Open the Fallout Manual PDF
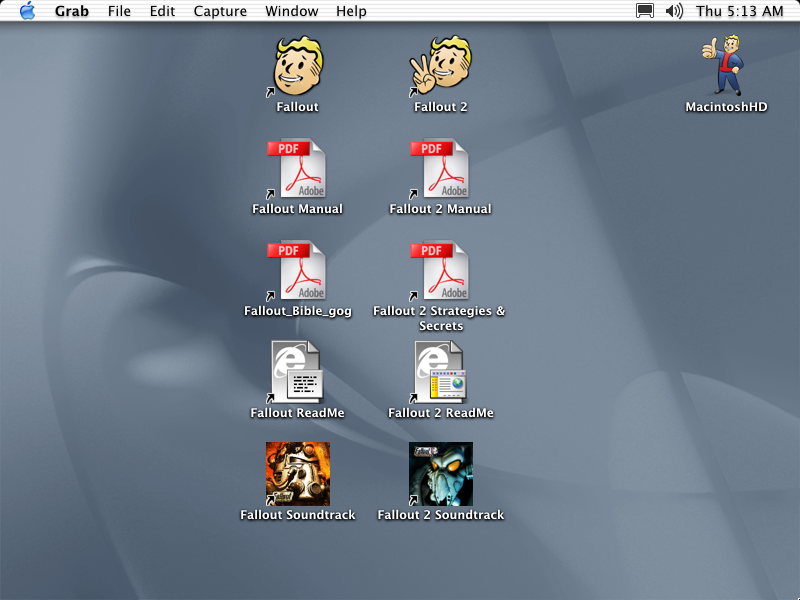 [297, 168]
